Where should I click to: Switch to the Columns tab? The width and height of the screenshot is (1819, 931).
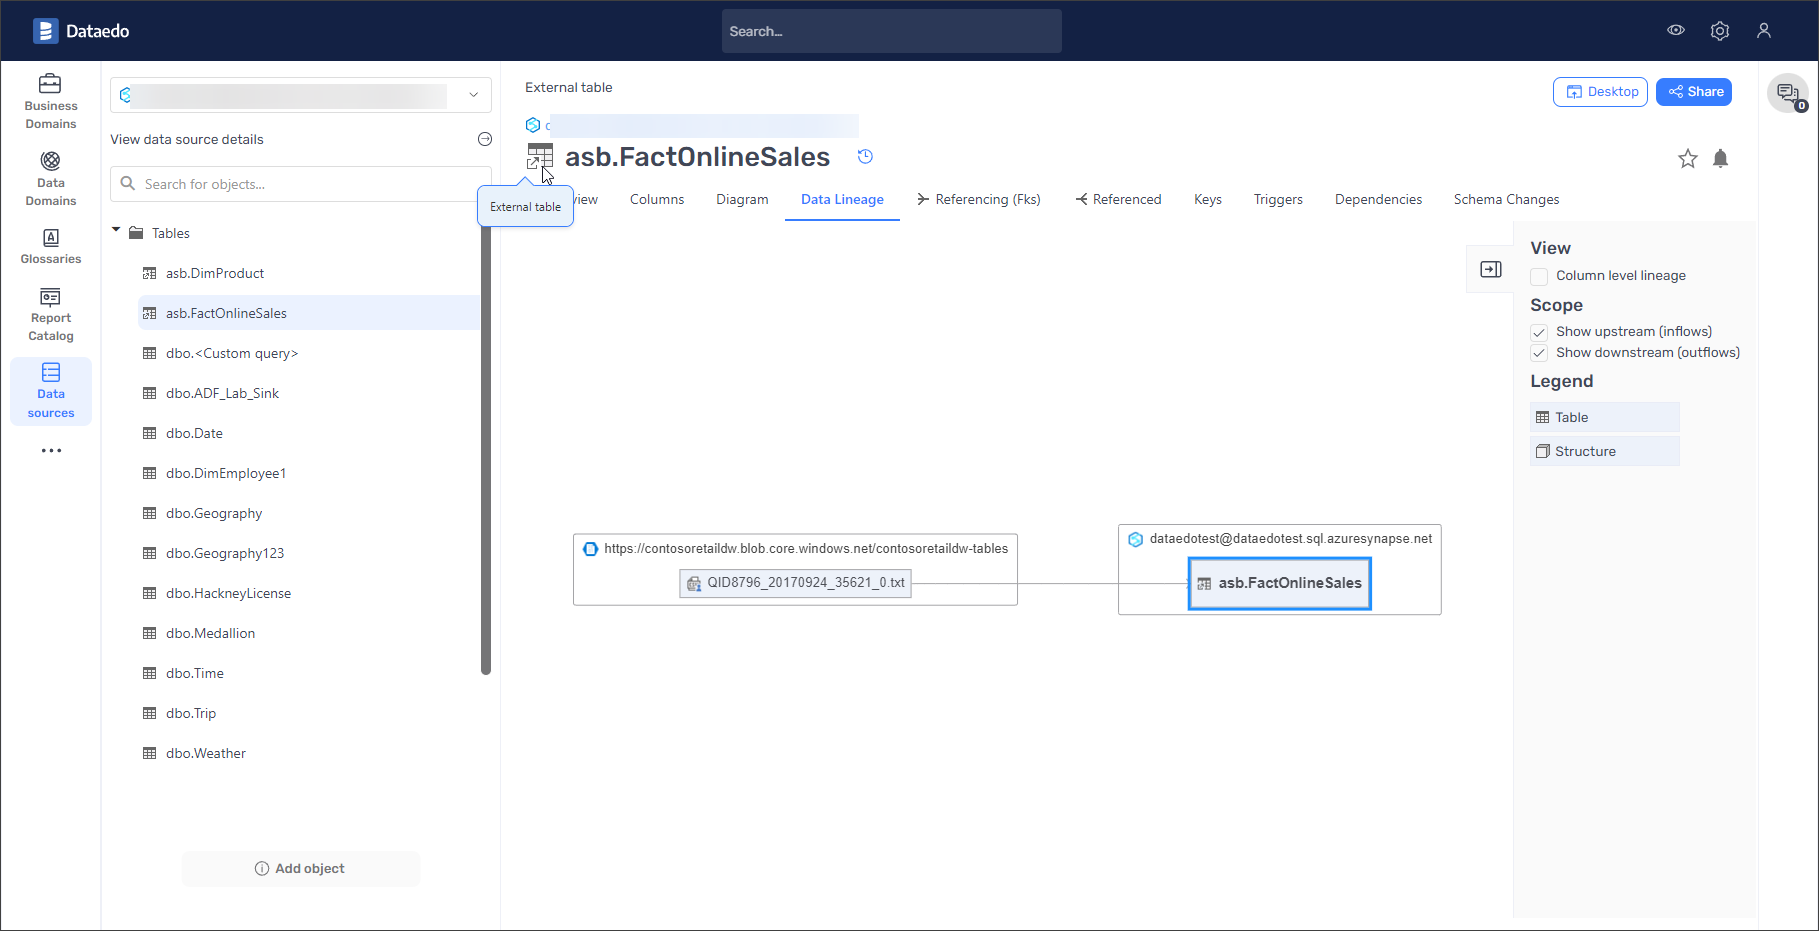[657, 199]
